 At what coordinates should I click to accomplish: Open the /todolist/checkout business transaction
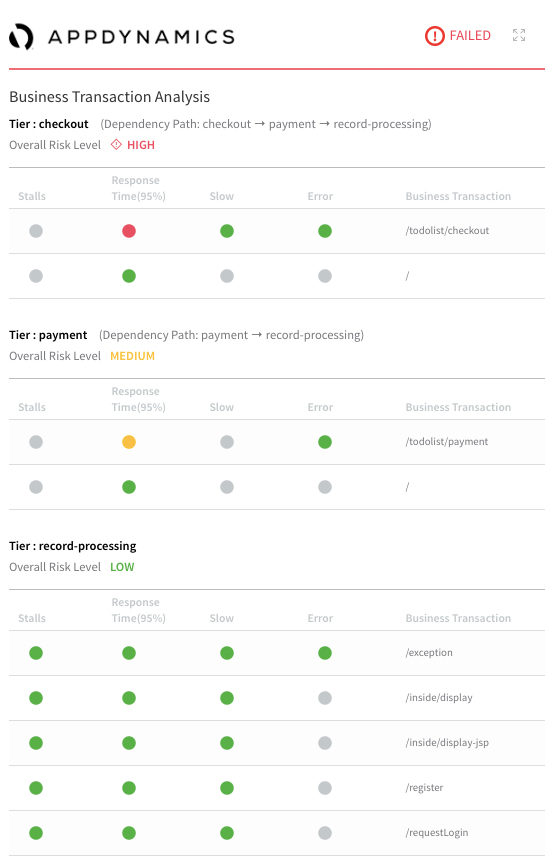coord(447,231)
